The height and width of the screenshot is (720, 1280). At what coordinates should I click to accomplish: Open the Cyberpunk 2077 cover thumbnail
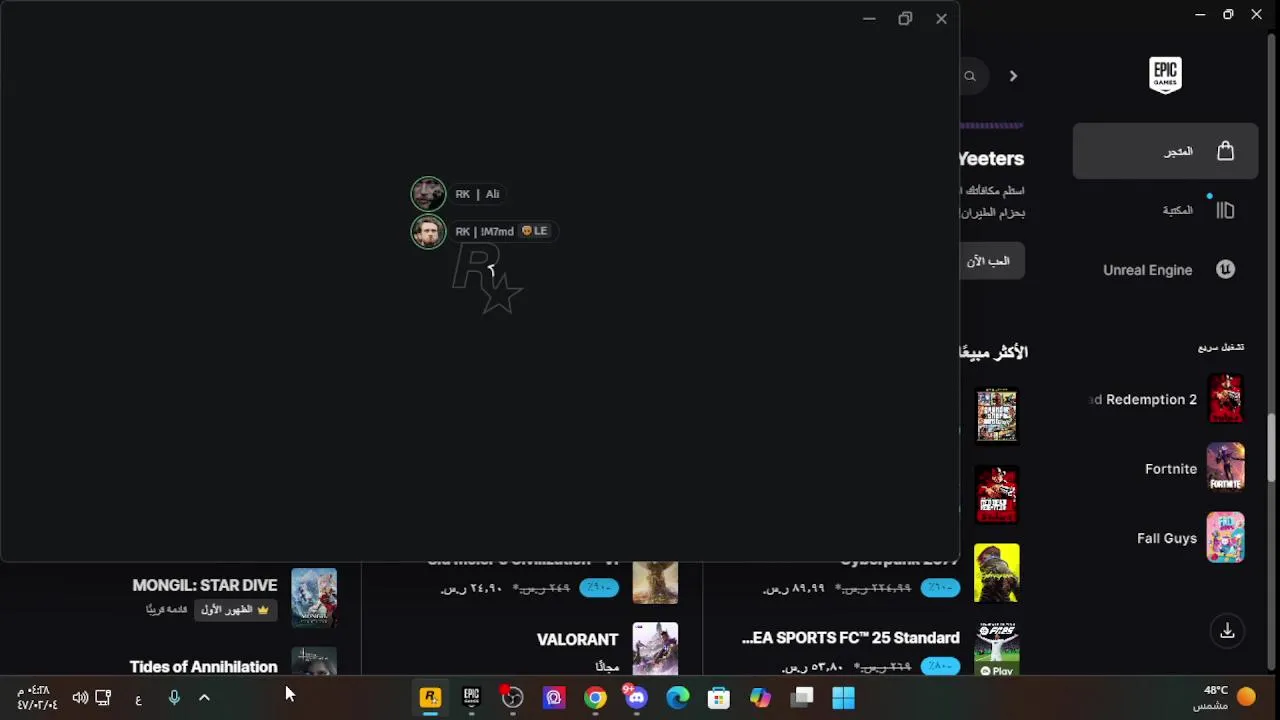997,573
